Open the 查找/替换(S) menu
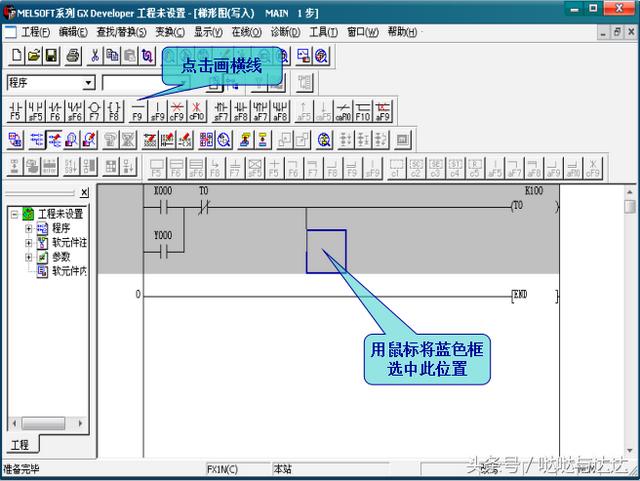Viewport: 640px width, 481px height. 122,32
